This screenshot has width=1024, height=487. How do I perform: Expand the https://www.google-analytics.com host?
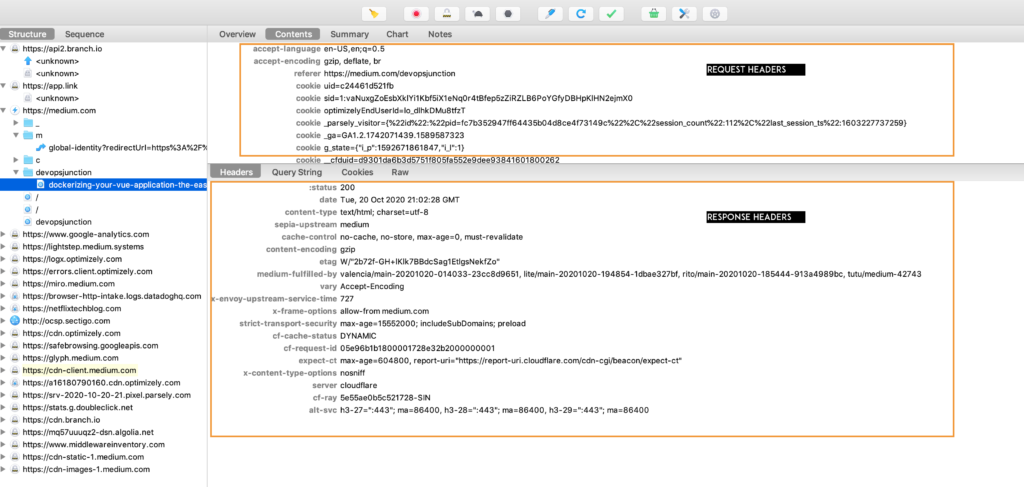point(6,233)
